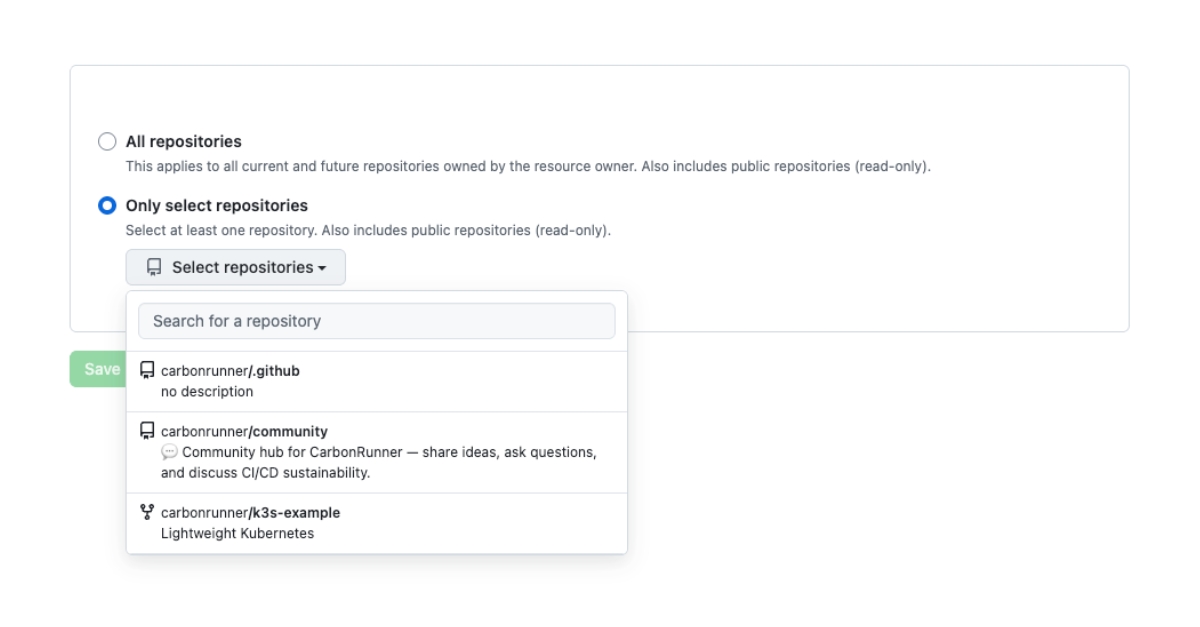This screenshot has height=627, width=1200.
Task: Click the speech bubble emoji in community description
Action: [x=169, y=452]
